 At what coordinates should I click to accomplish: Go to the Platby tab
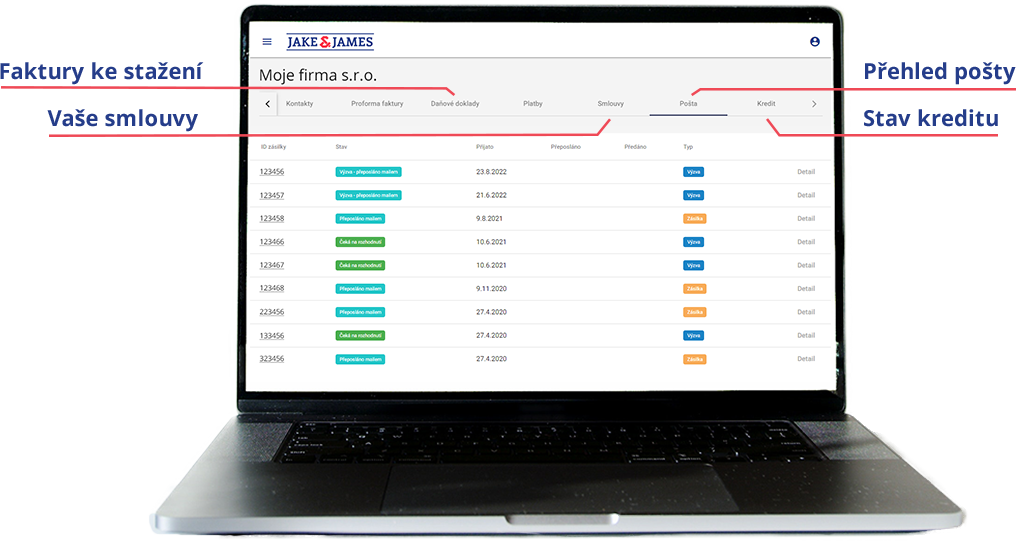click(533, 104)
